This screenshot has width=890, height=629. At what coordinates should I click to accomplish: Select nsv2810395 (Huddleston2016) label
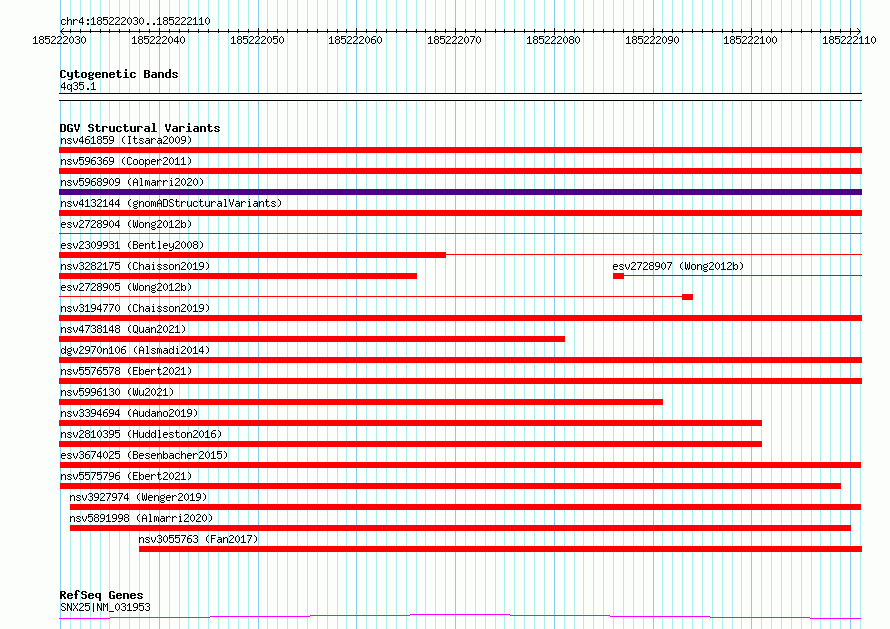(141, 434)
